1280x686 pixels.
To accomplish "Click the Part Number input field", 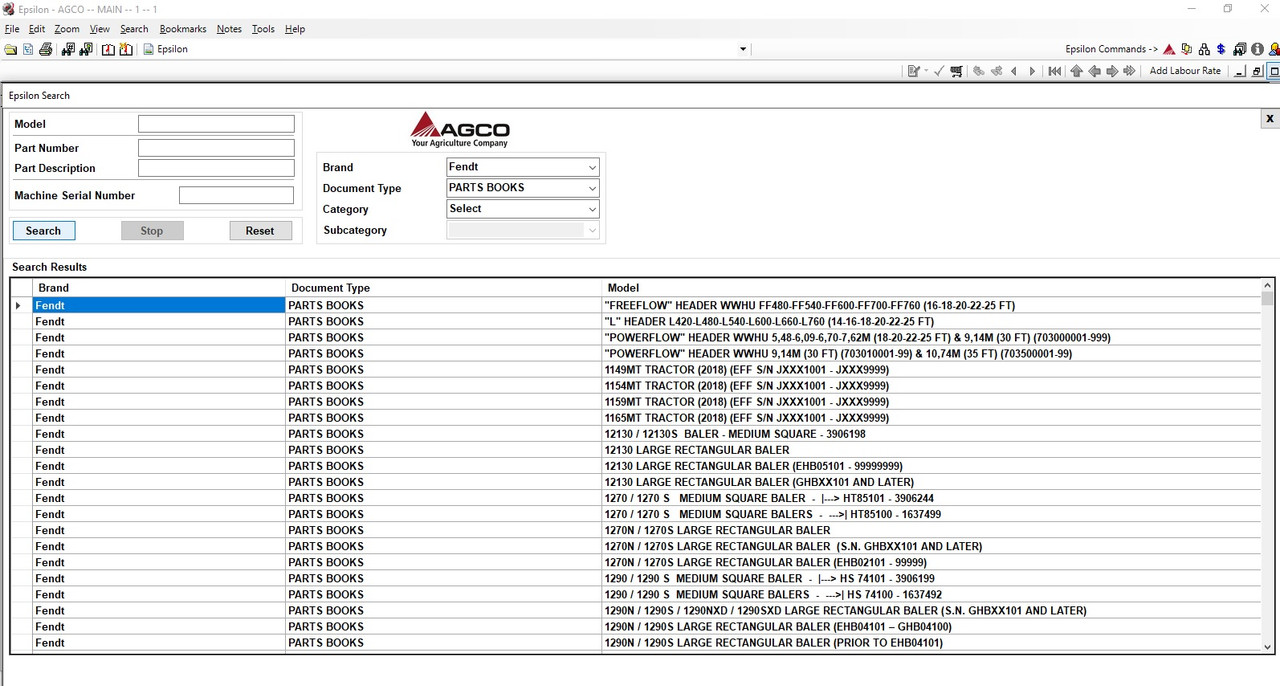I will point(216,148).
